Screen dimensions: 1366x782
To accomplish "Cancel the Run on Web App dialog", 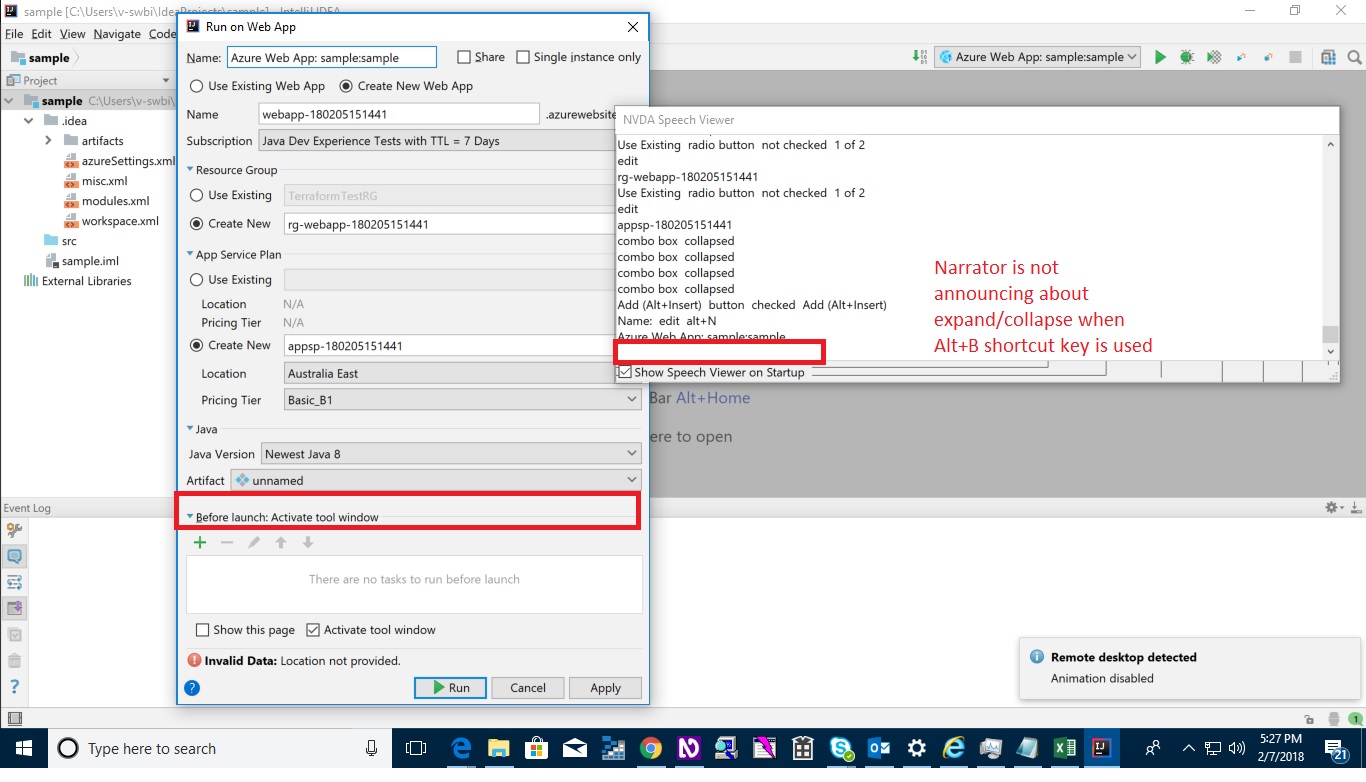I will pyautogui.click(x=527, y=687).
